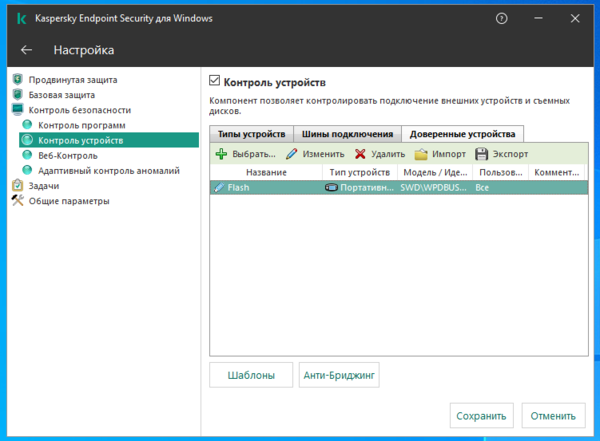Screen dimensions: 600x441
Task: Switch to the Типы устройств tab
Action: [252, 134]
